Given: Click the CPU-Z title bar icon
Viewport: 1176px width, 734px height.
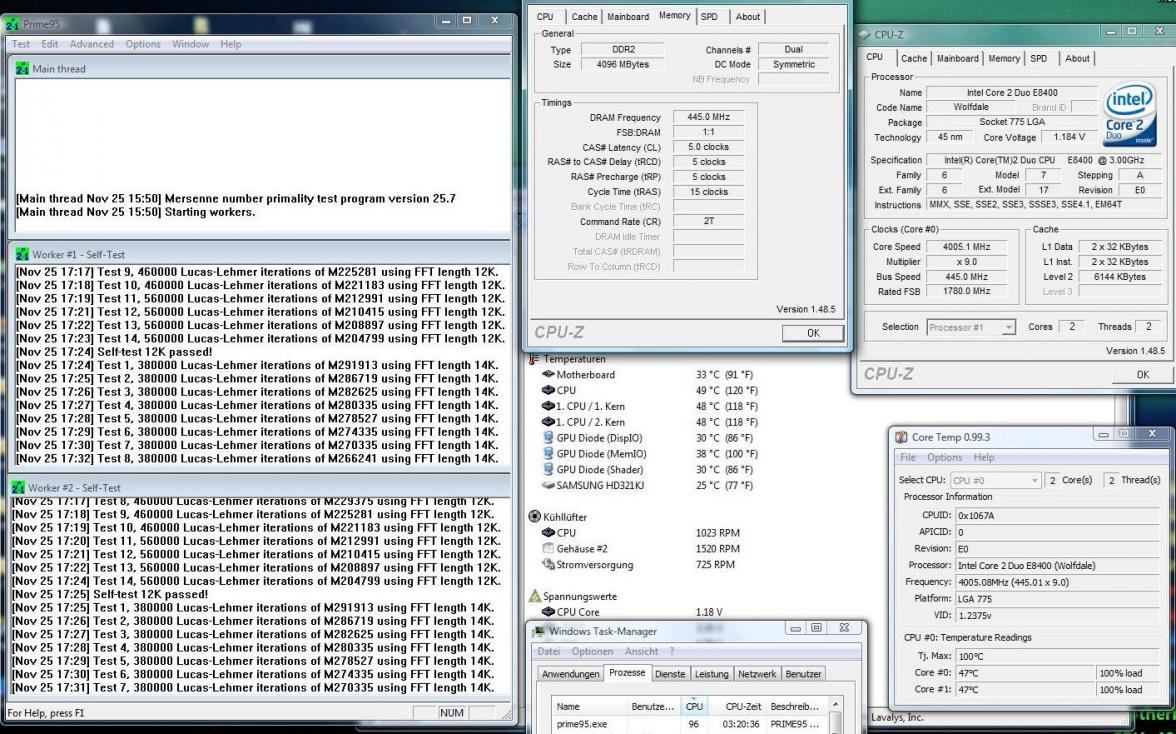Looking at the screenshot, I should pyautogui.click(x=865, y=34).
